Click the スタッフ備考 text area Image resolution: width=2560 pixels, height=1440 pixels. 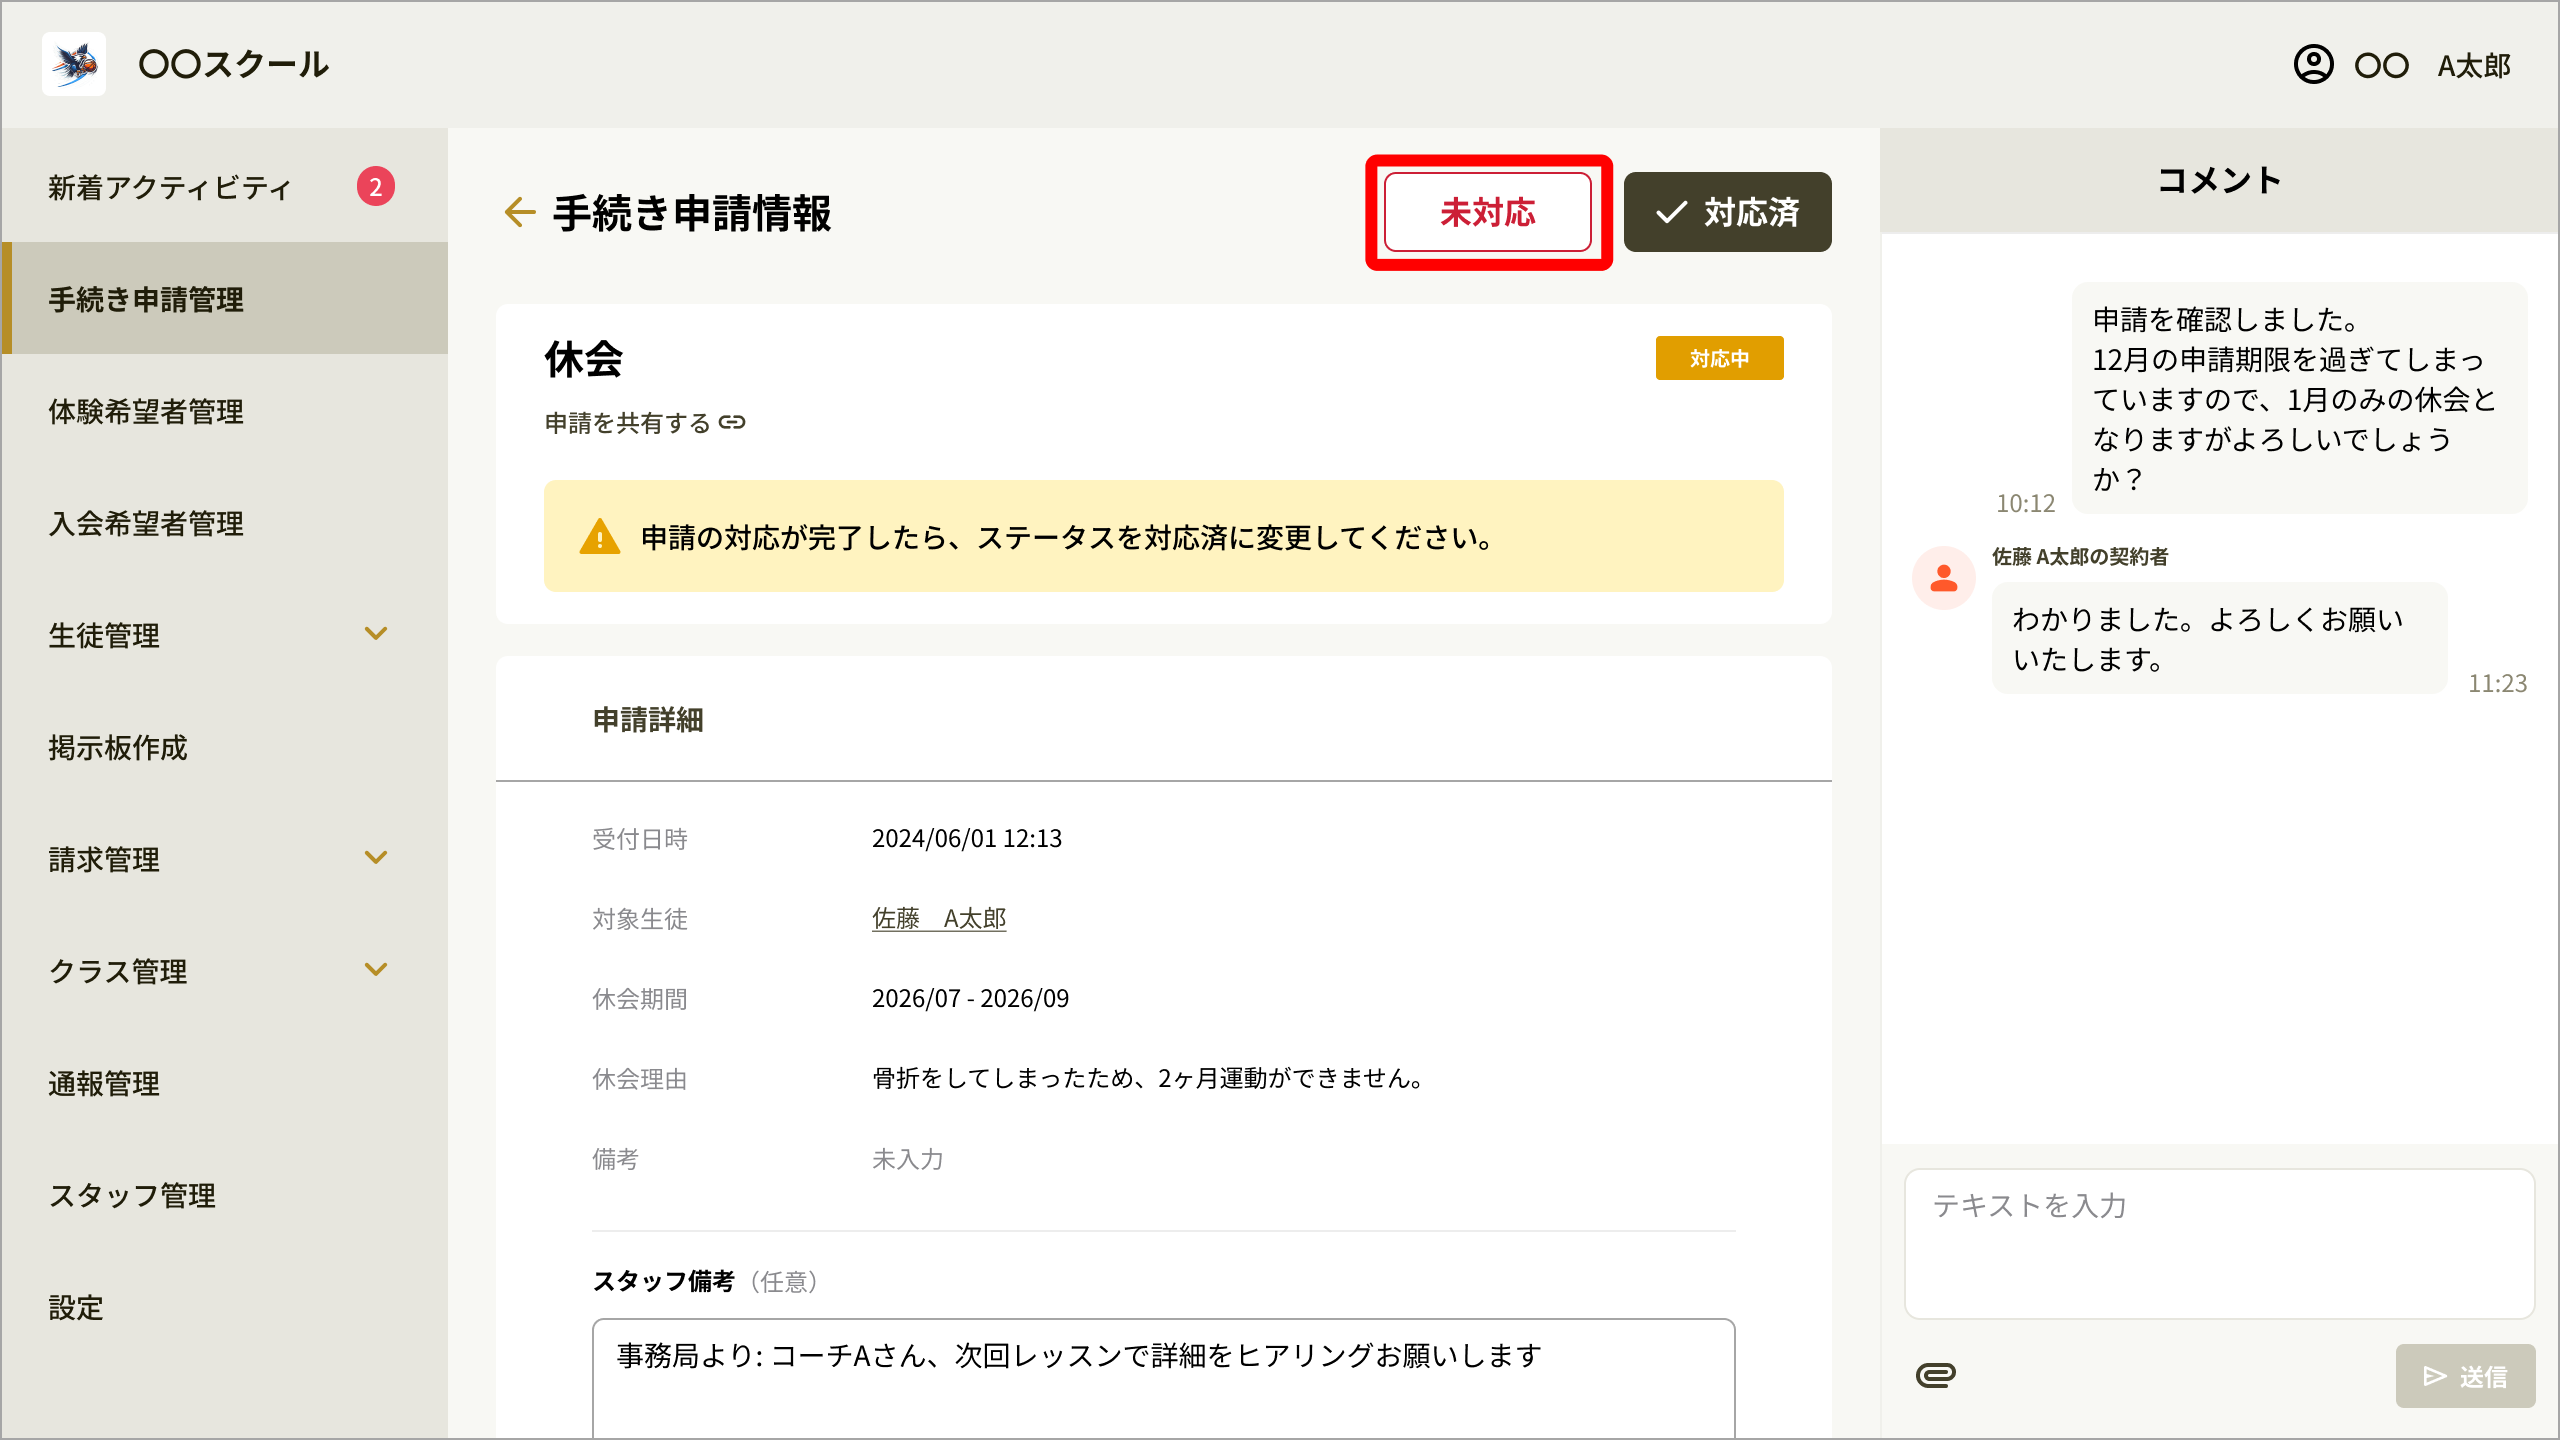click(x=1163, y=1378)
